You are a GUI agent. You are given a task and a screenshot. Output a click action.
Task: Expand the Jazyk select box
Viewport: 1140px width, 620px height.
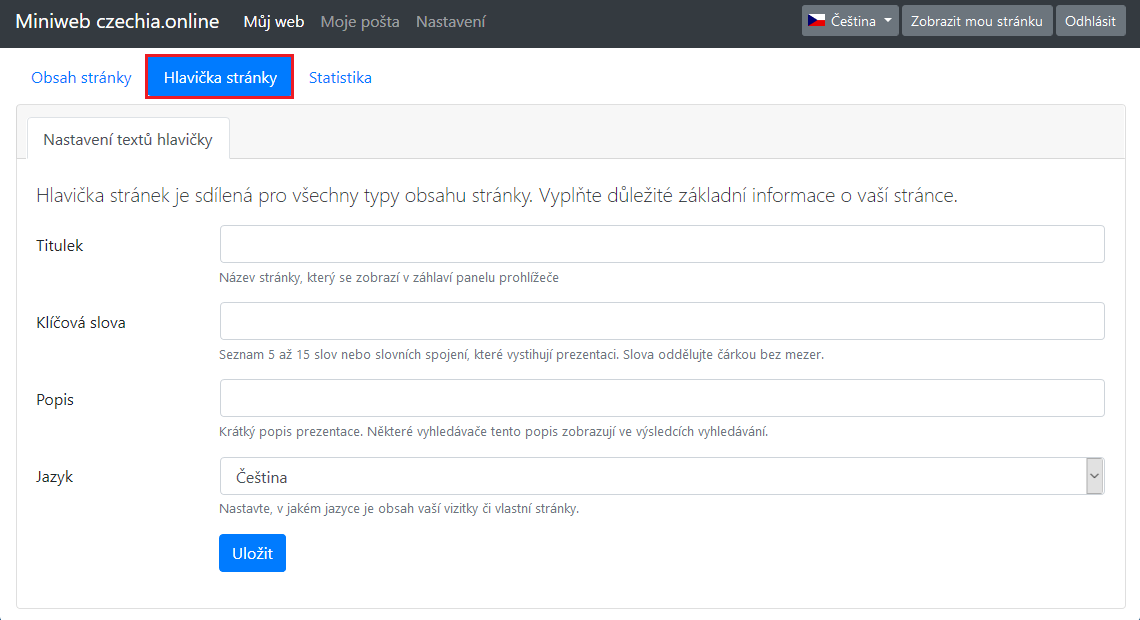pos(661,477)
